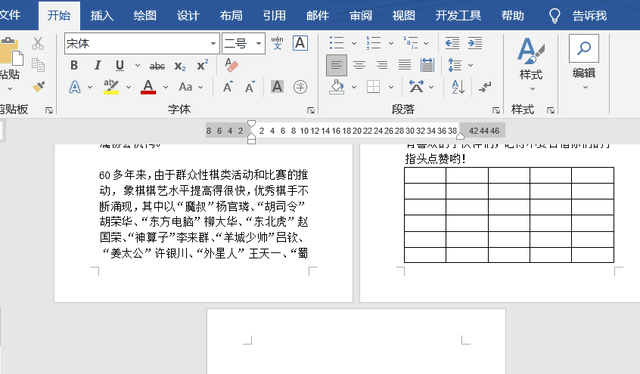Apply yellow text highlight color
Image resolution: width=640 pixels, height=374 pixels.
click(x=111, y=87)
